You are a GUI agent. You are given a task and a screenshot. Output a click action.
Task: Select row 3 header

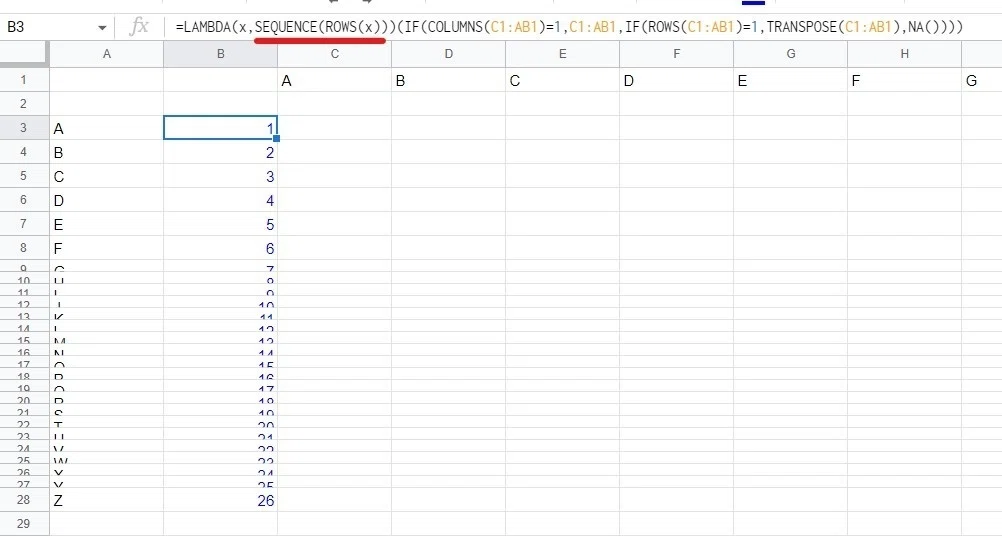(x=24, y=128)
